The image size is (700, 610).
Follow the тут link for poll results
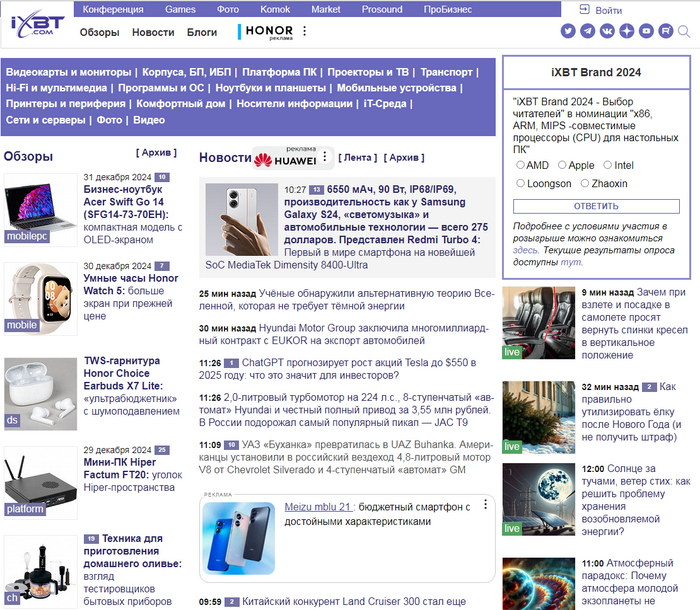571,262
